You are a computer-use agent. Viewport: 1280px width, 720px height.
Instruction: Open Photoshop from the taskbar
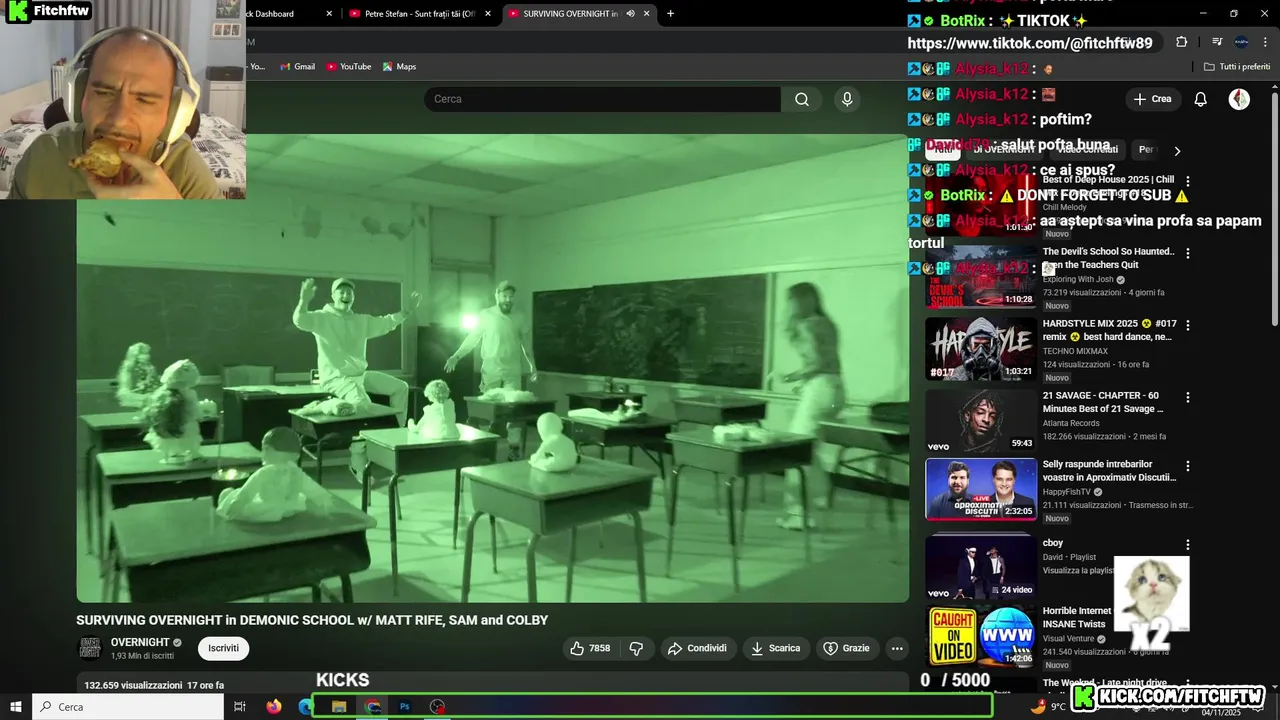pyautogui.click(x=405, y=707)
